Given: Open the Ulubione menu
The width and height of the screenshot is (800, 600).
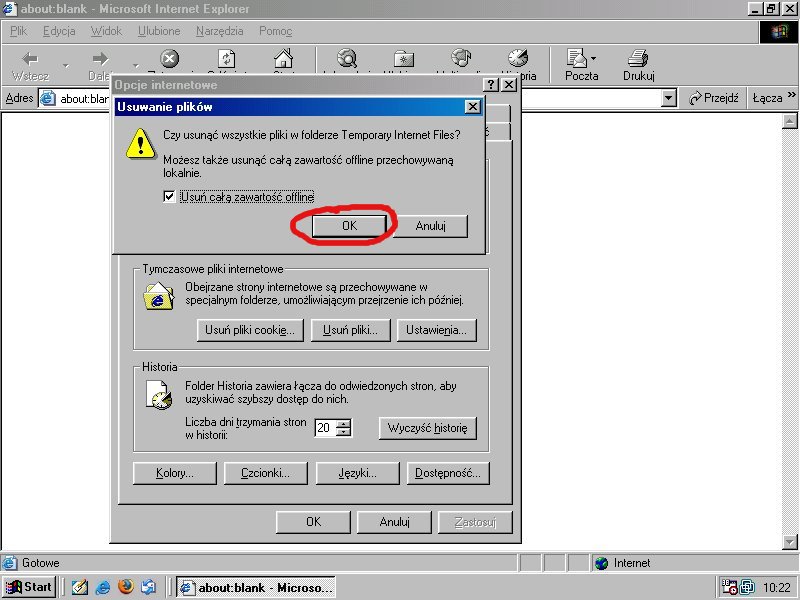Looking at the screenshot, I should coord(159,31).
